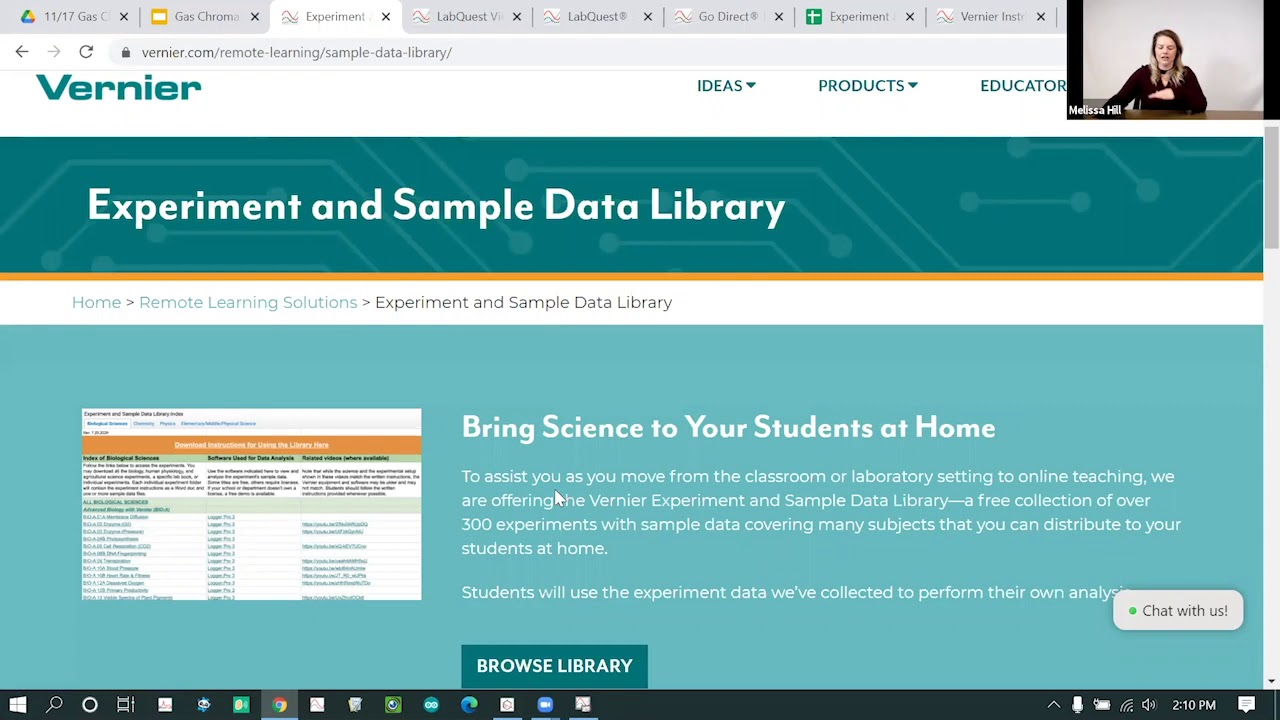This screenshot has width=1280, height=720.
Task: Check battery status in system tray
Action: pos(1101,705)
